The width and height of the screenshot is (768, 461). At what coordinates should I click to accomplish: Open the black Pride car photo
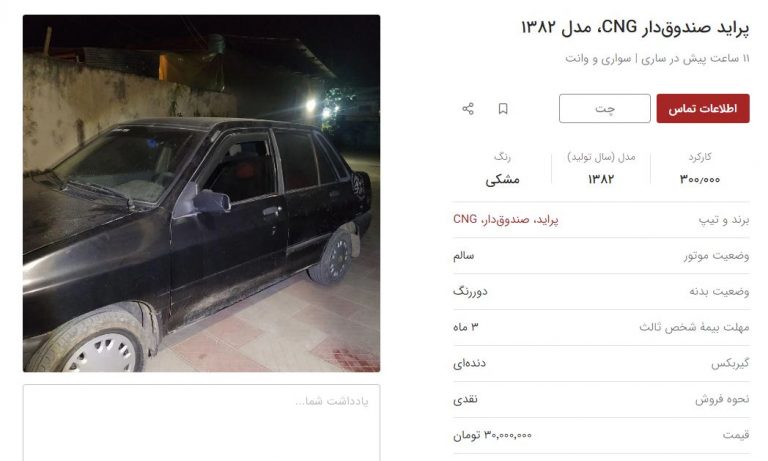coord(201,194)
